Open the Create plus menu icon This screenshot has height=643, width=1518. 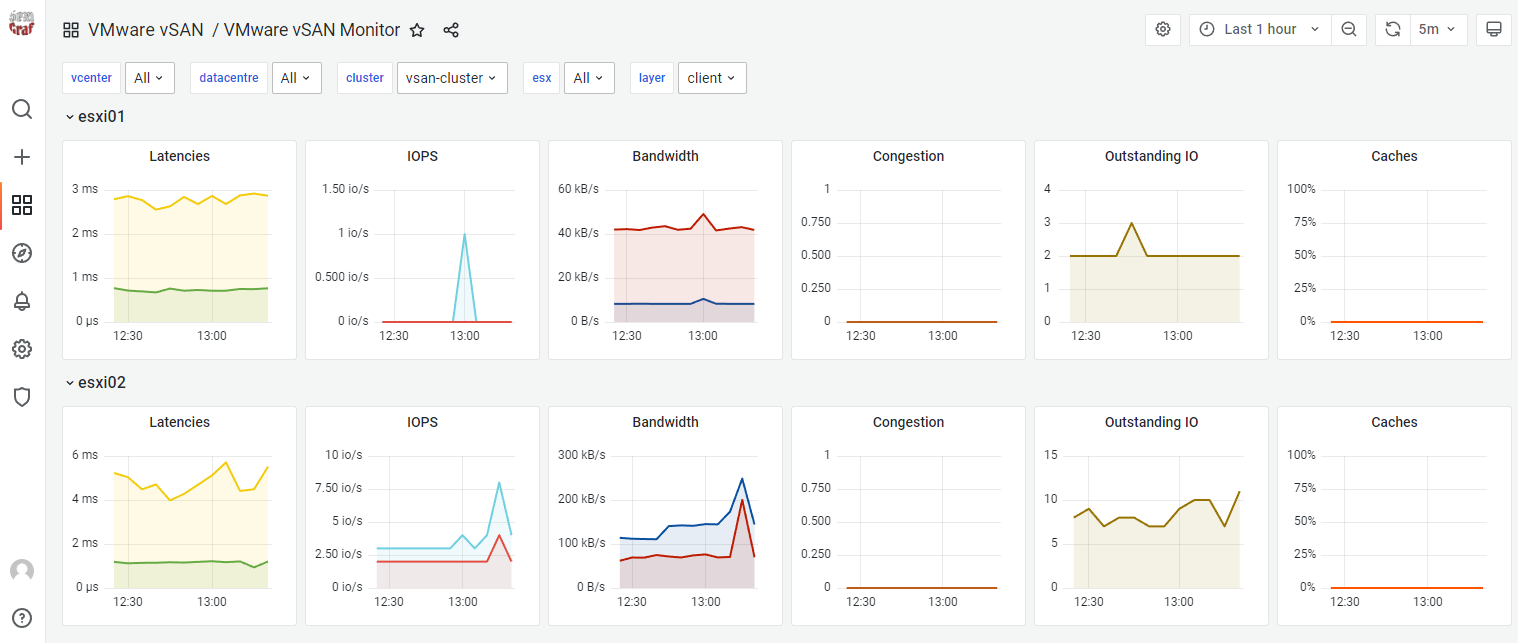[x=22, y=157]
